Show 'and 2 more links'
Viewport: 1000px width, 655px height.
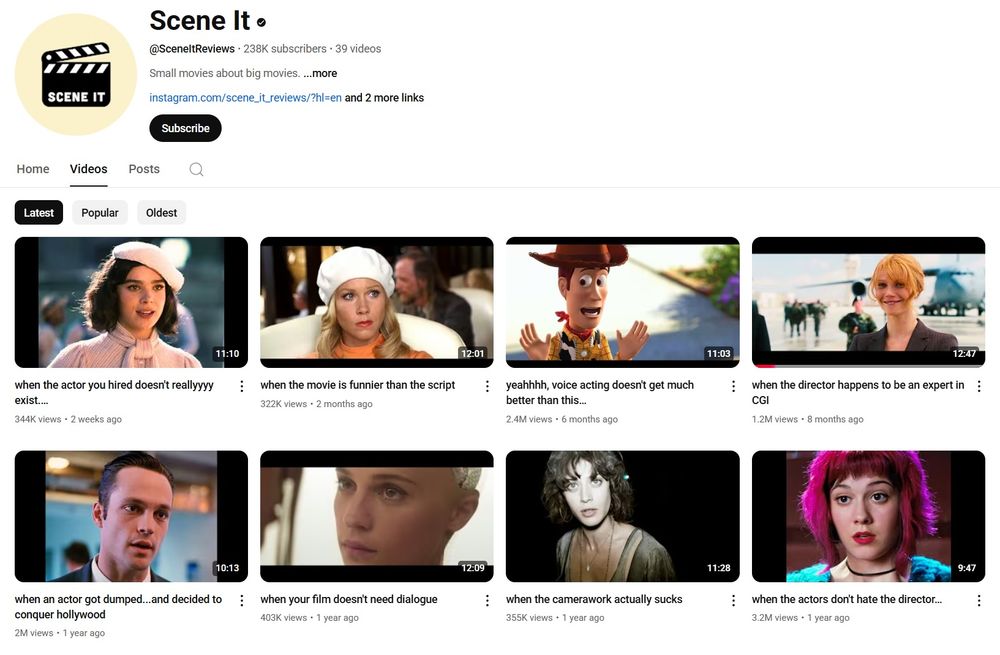coord(385,98)
